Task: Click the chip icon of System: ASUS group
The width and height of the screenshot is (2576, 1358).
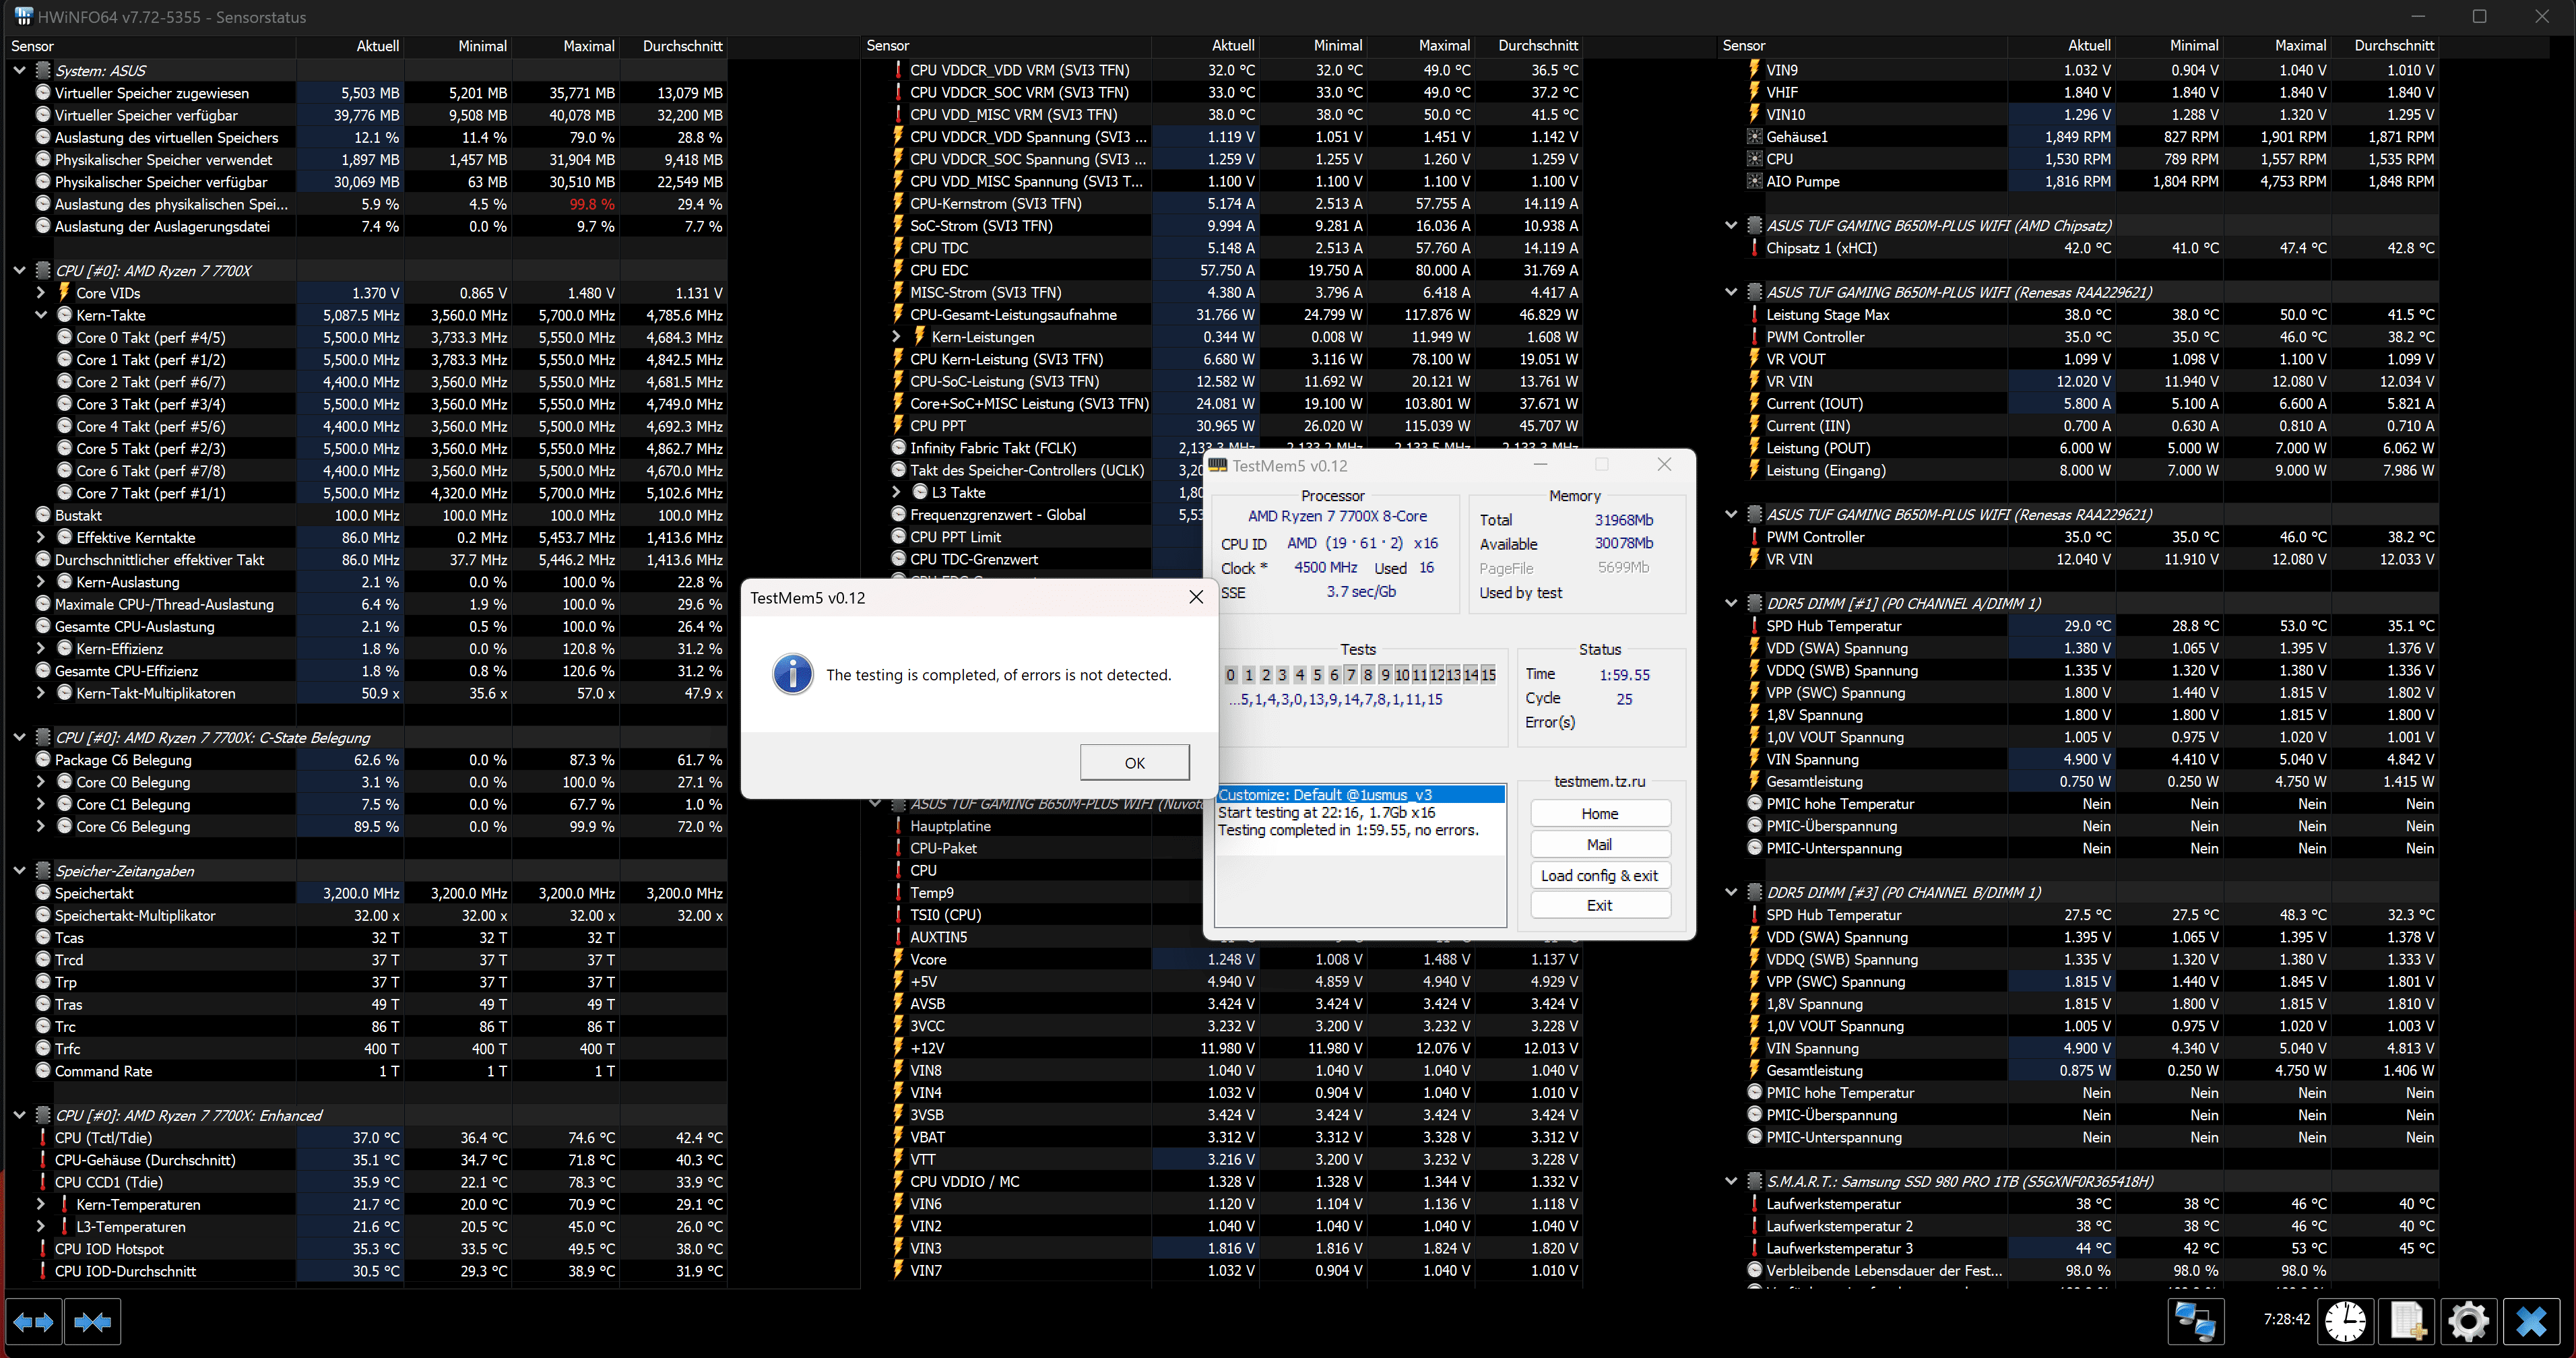Action: [x=43, y=70]
